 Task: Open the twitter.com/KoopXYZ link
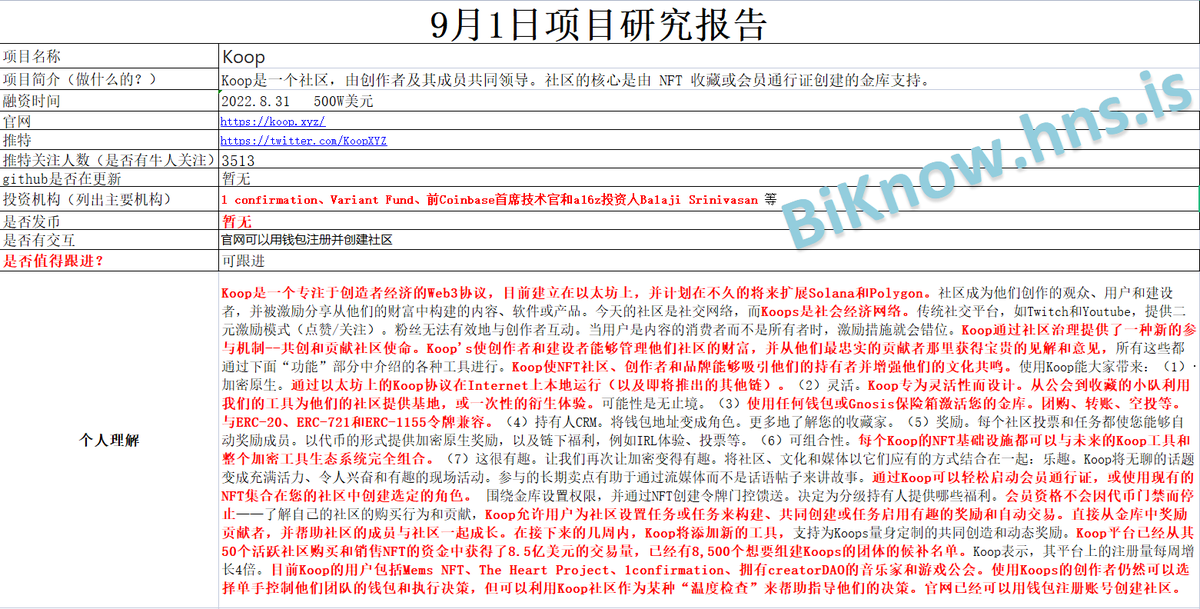(303, 141)
